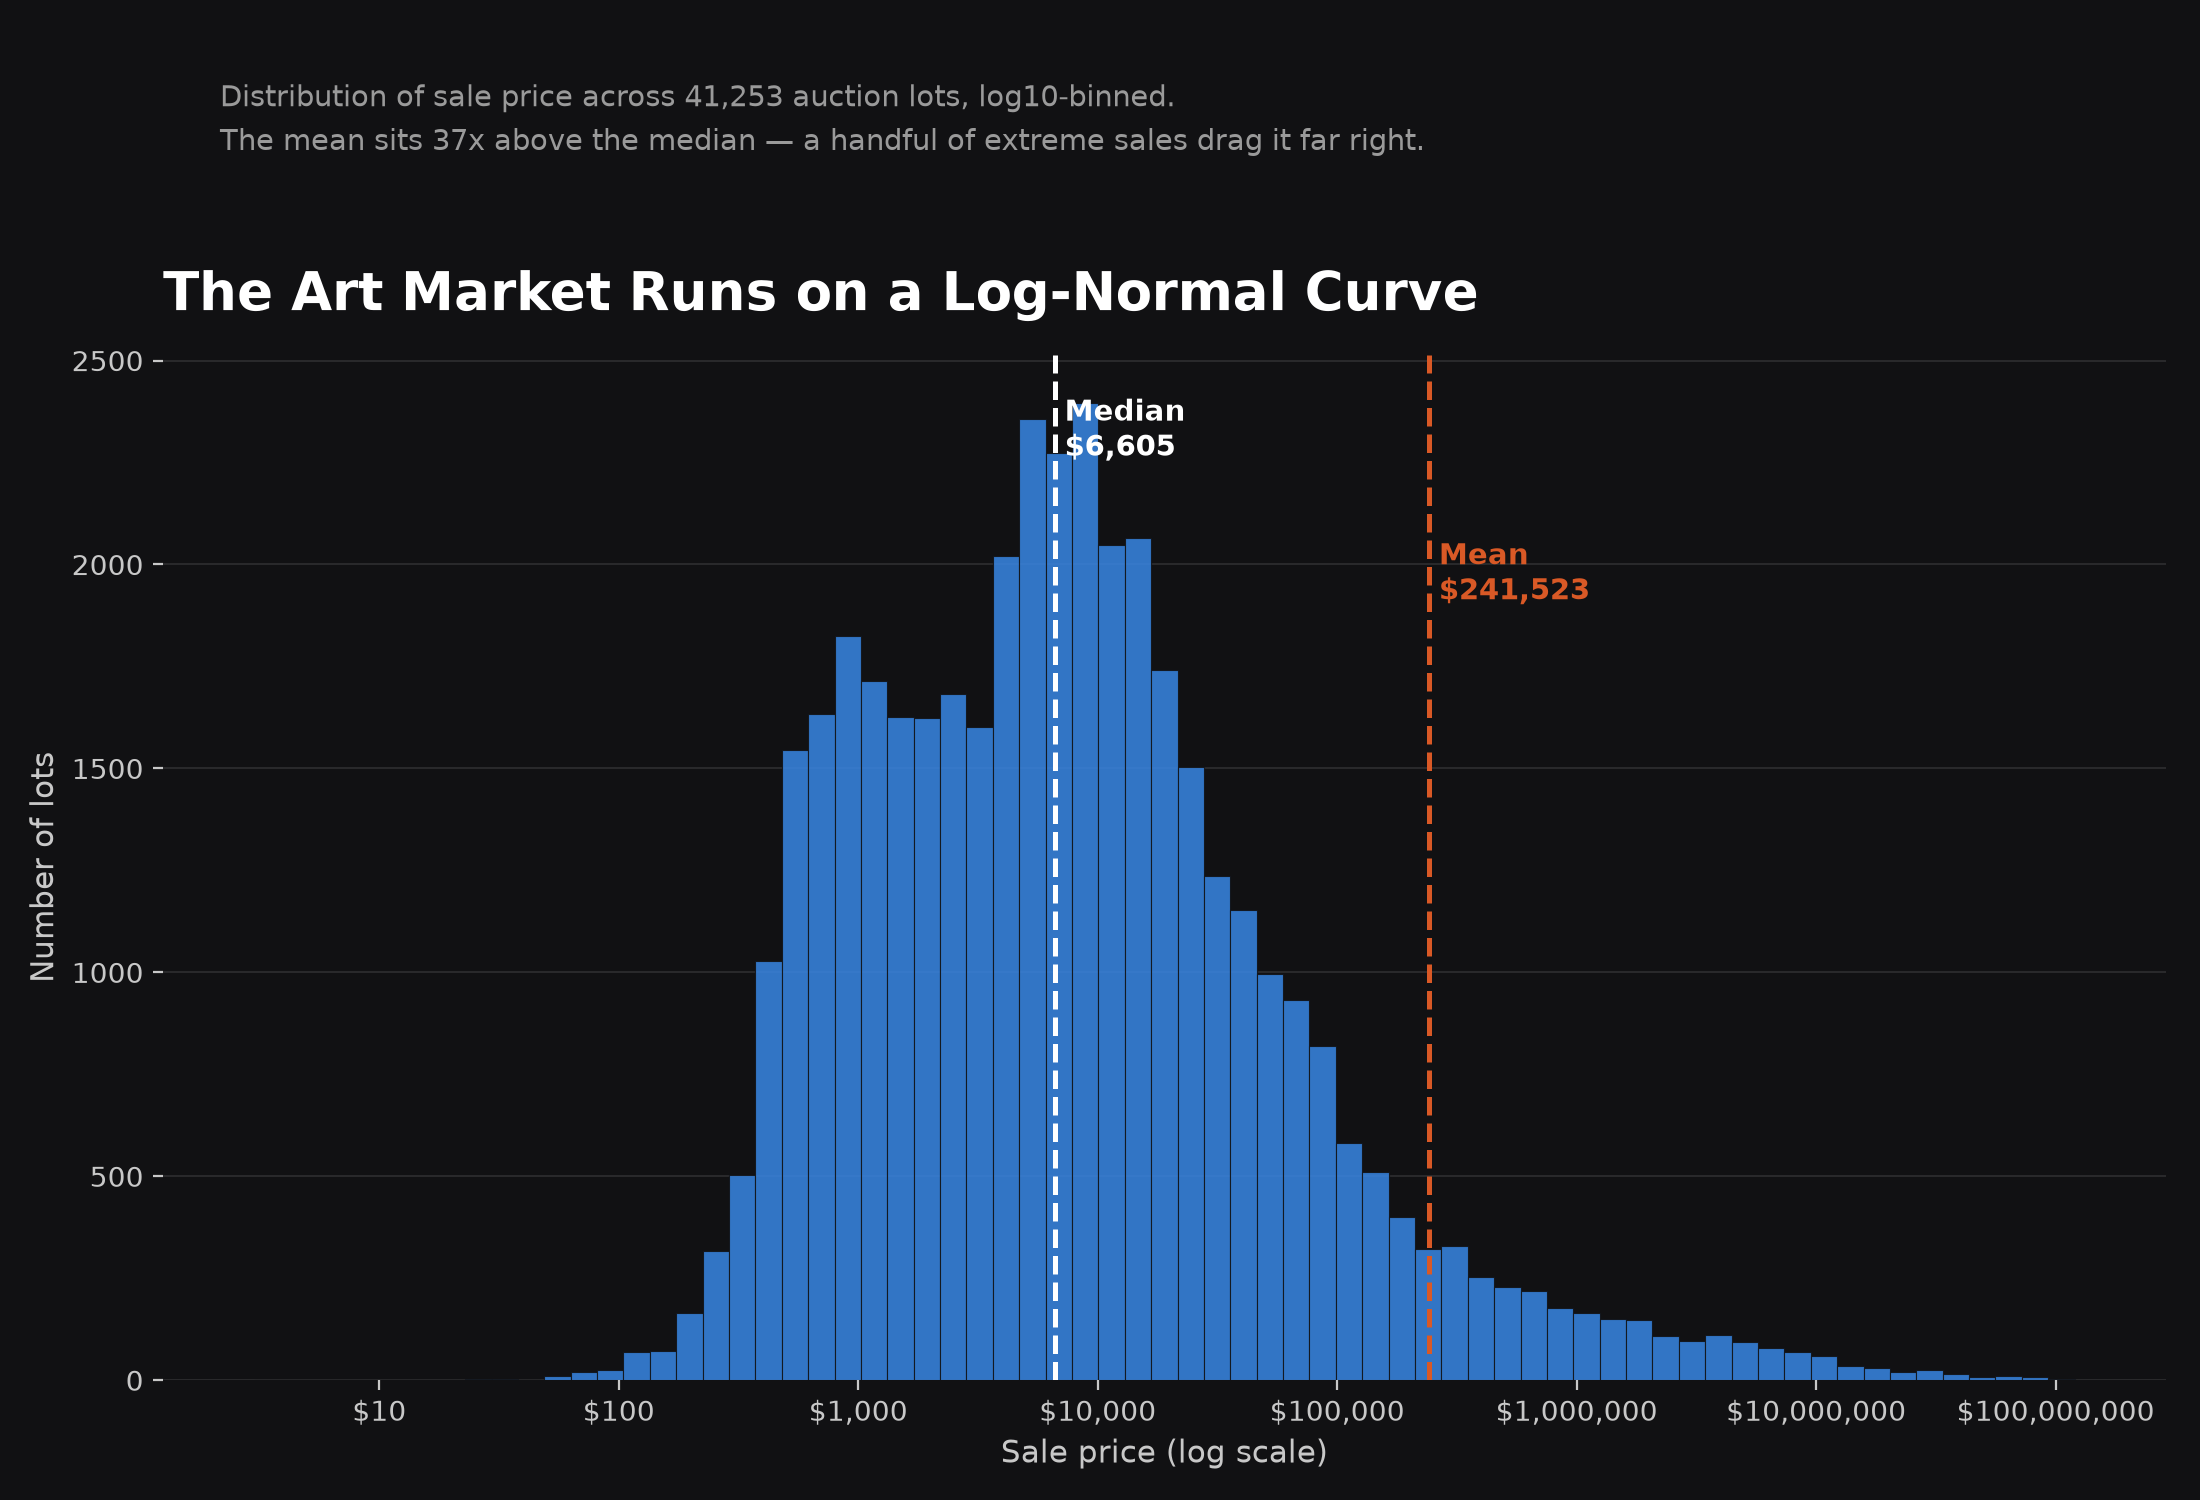Click the y-axis tick label '1500'
The image size is (2200, 1500).
click(x=108, y=770)
